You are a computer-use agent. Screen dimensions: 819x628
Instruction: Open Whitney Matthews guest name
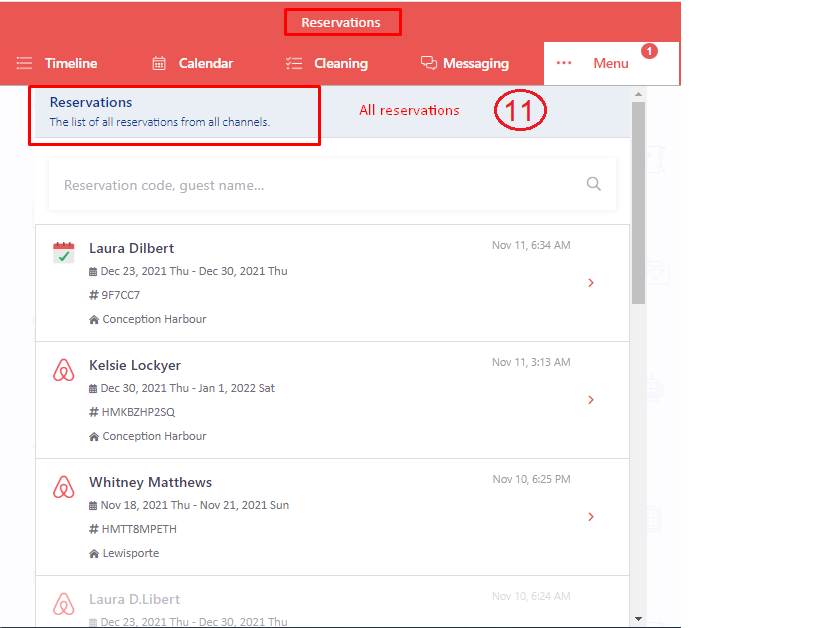tap(150, 482)
